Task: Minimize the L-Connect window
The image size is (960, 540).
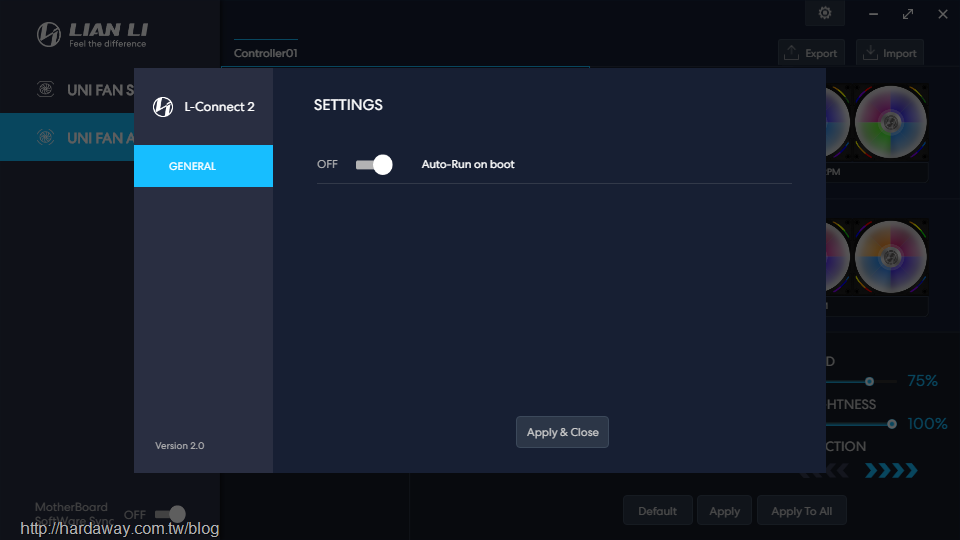Action: [x=873, y=14]
